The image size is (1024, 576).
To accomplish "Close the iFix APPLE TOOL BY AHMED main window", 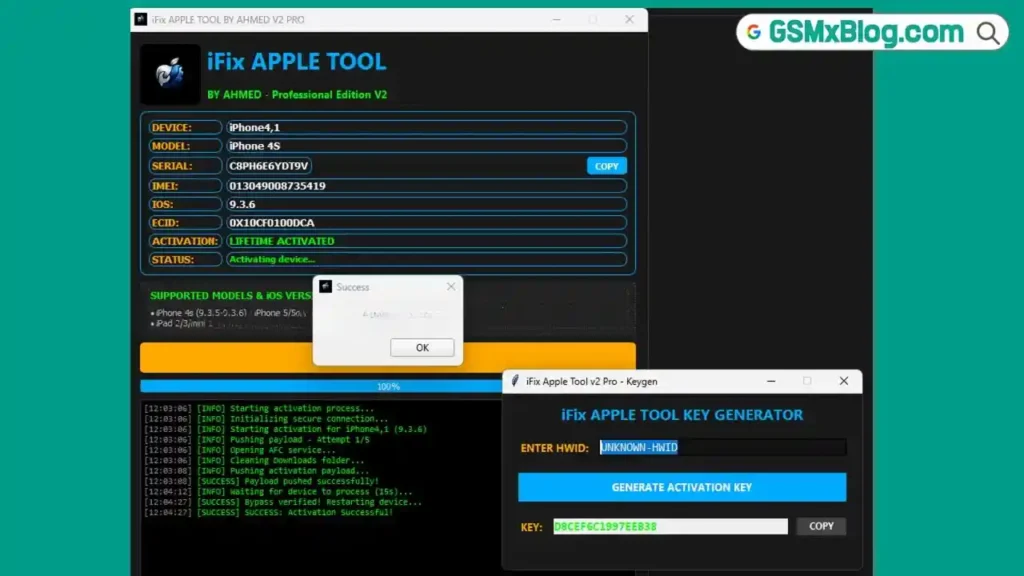I will 629,20.
